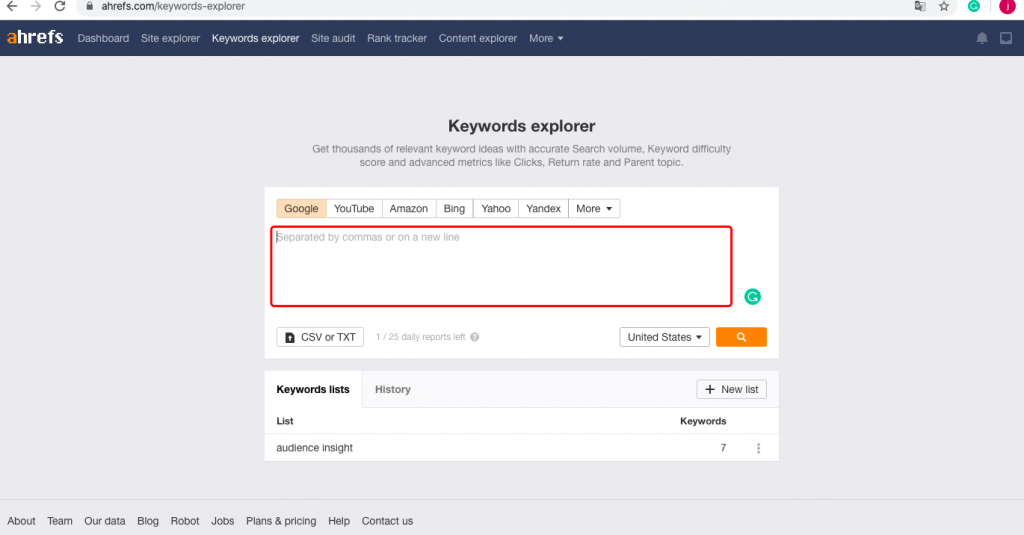This screenshot has width=1024, height=535.
Task: Open Plans & pricing footer link
Action: [281, 521]
